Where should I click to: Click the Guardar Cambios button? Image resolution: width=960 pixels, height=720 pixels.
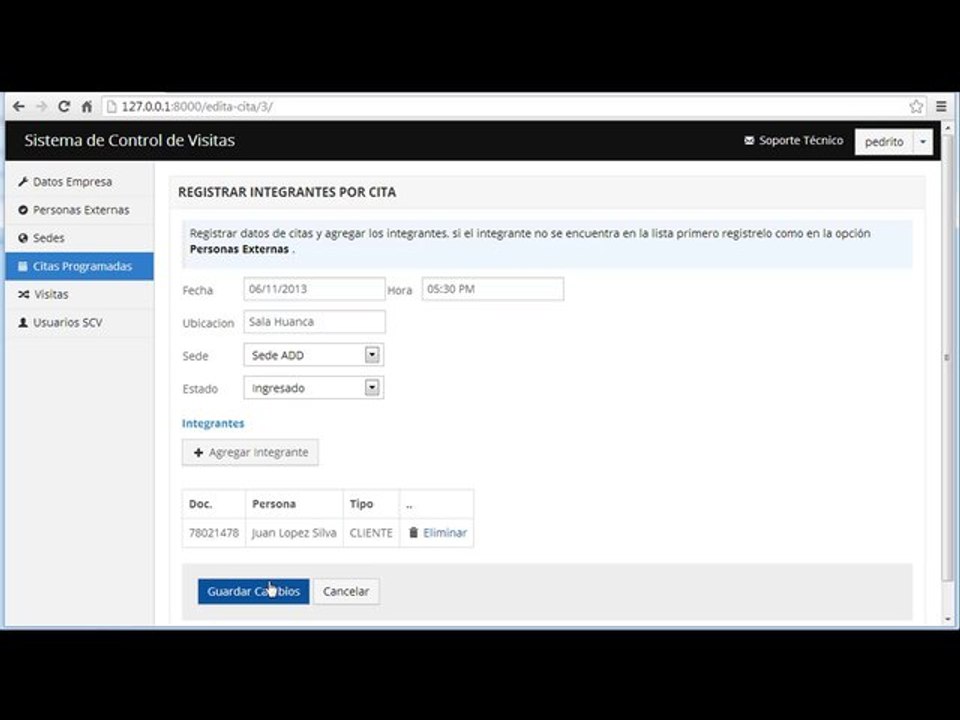pos(253,591)
